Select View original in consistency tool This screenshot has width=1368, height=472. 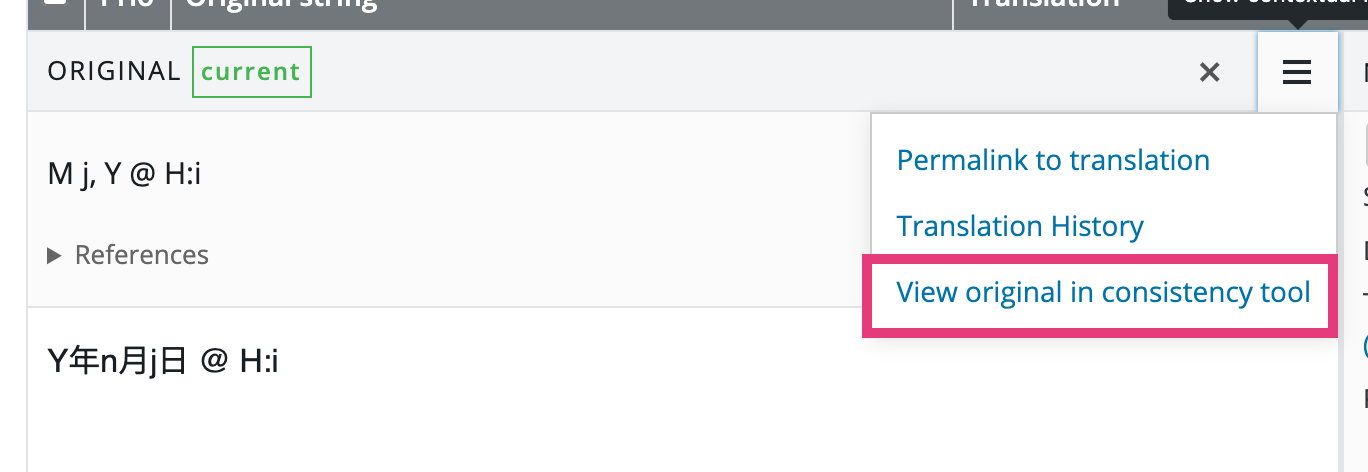coord(1103,292)
